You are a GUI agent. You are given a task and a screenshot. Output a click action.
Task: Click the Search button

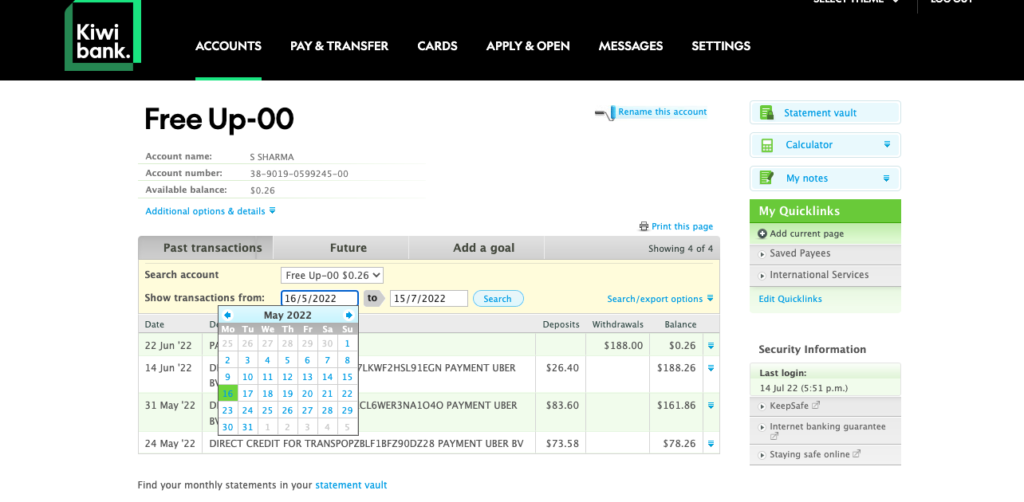497,299
